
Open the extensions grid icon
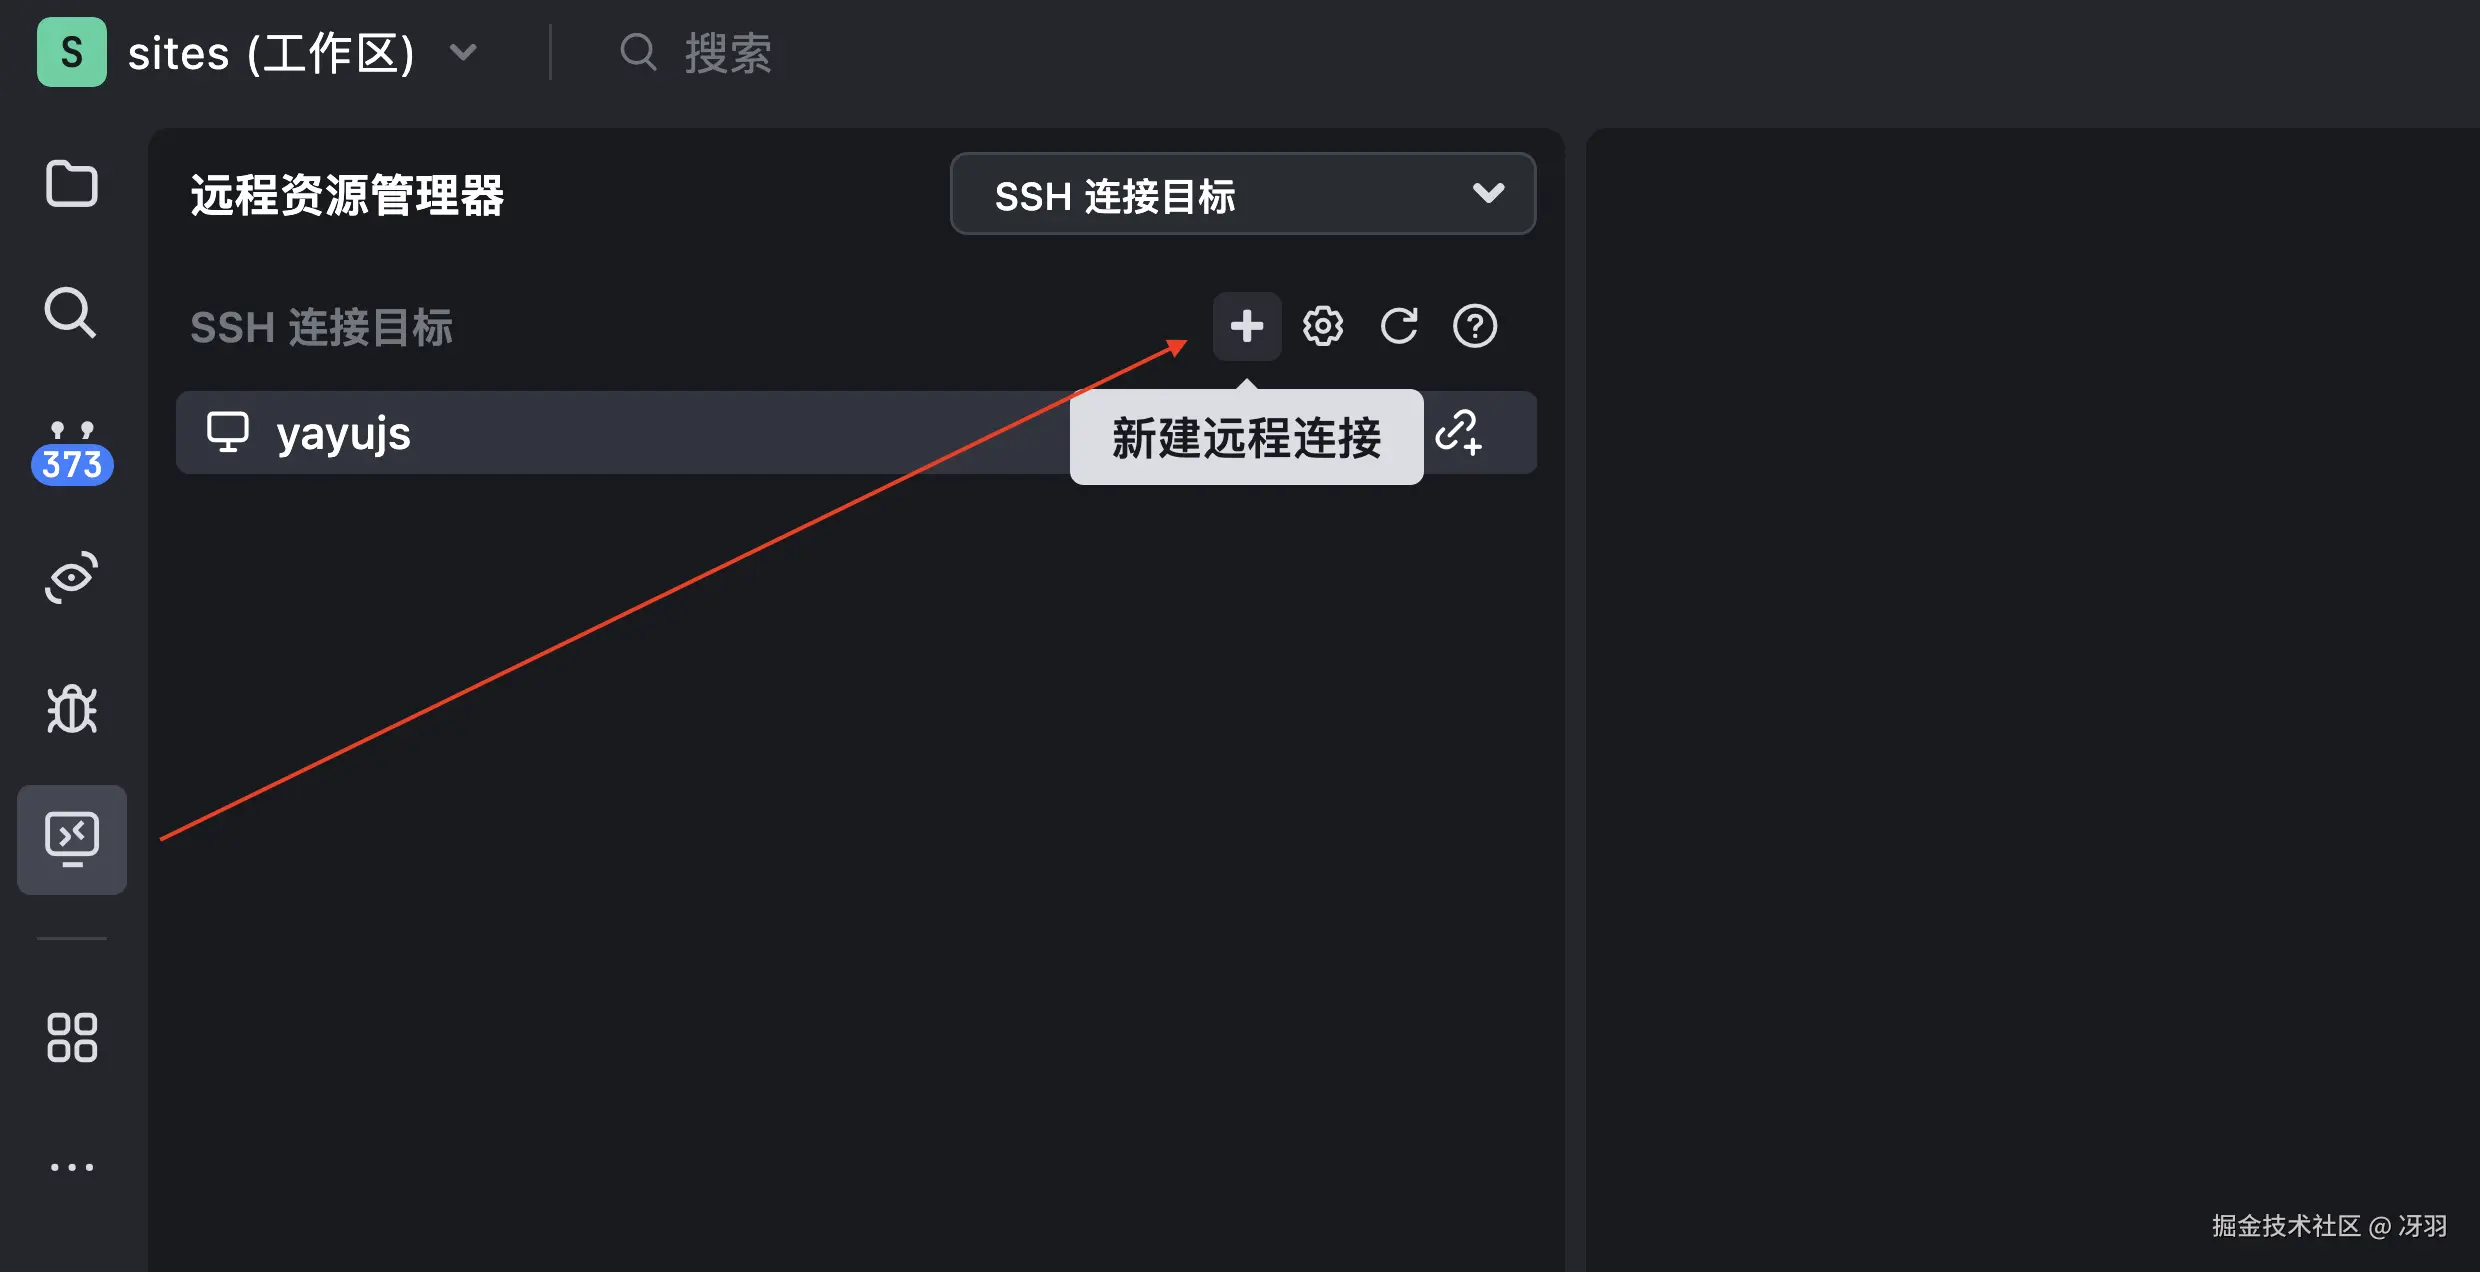tap(71, 1037)
